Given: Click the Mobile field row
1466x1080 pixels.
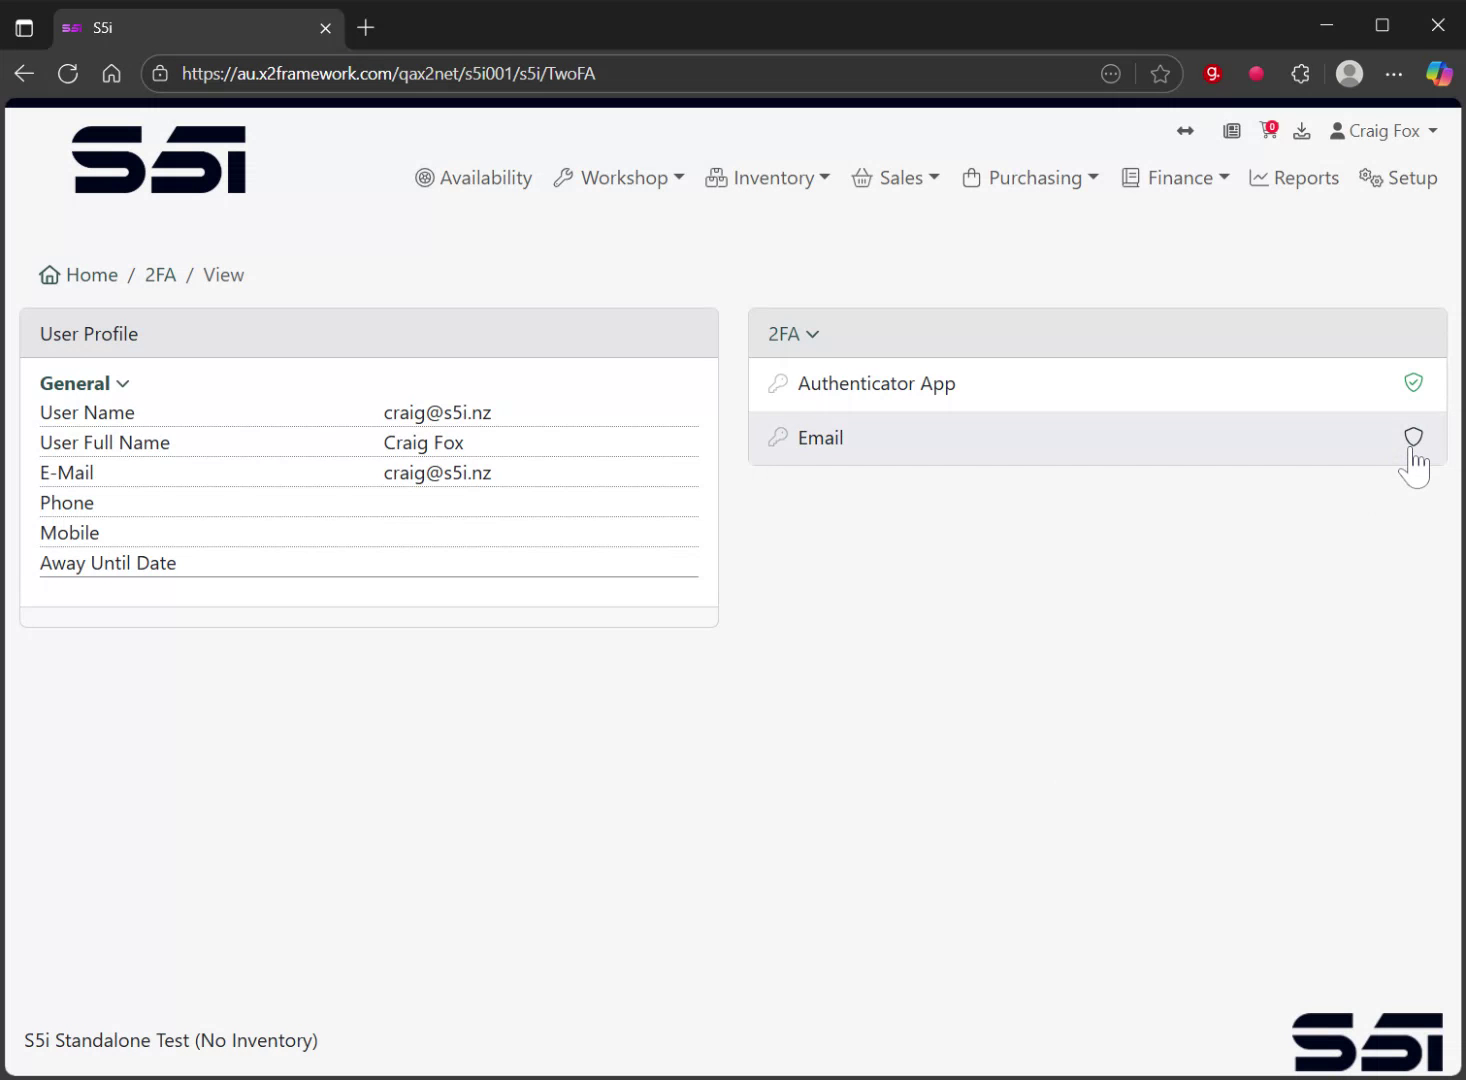Looking at the screenshot, I should pos(369,533).
